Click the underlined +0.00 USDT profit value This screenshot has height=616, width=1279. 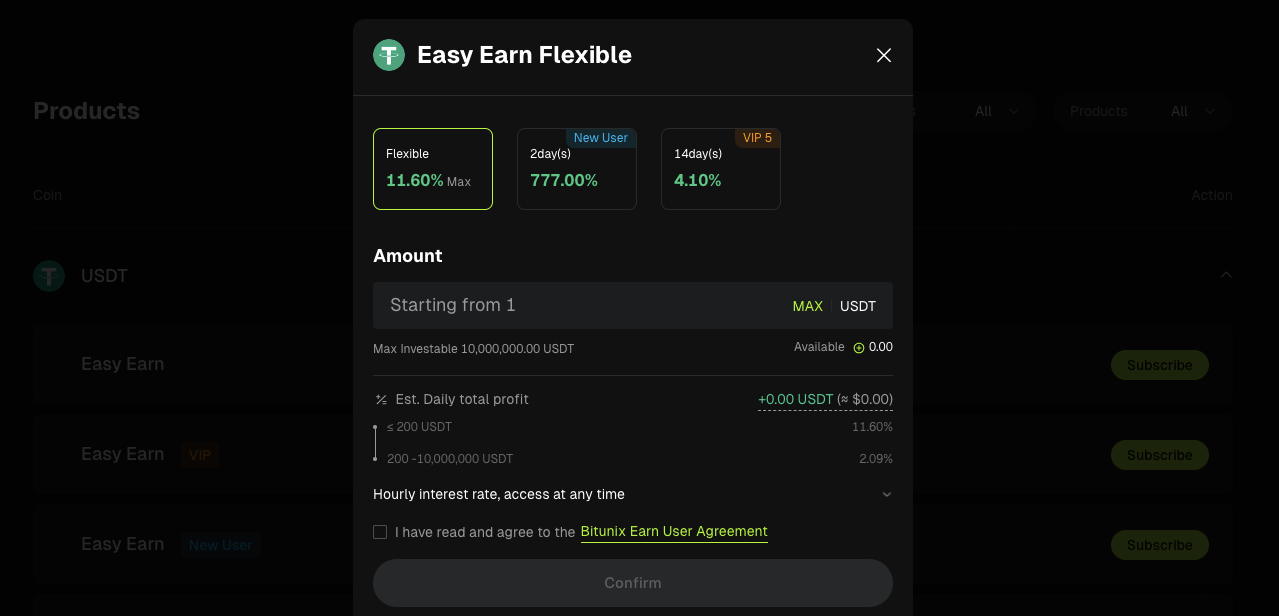793,399
